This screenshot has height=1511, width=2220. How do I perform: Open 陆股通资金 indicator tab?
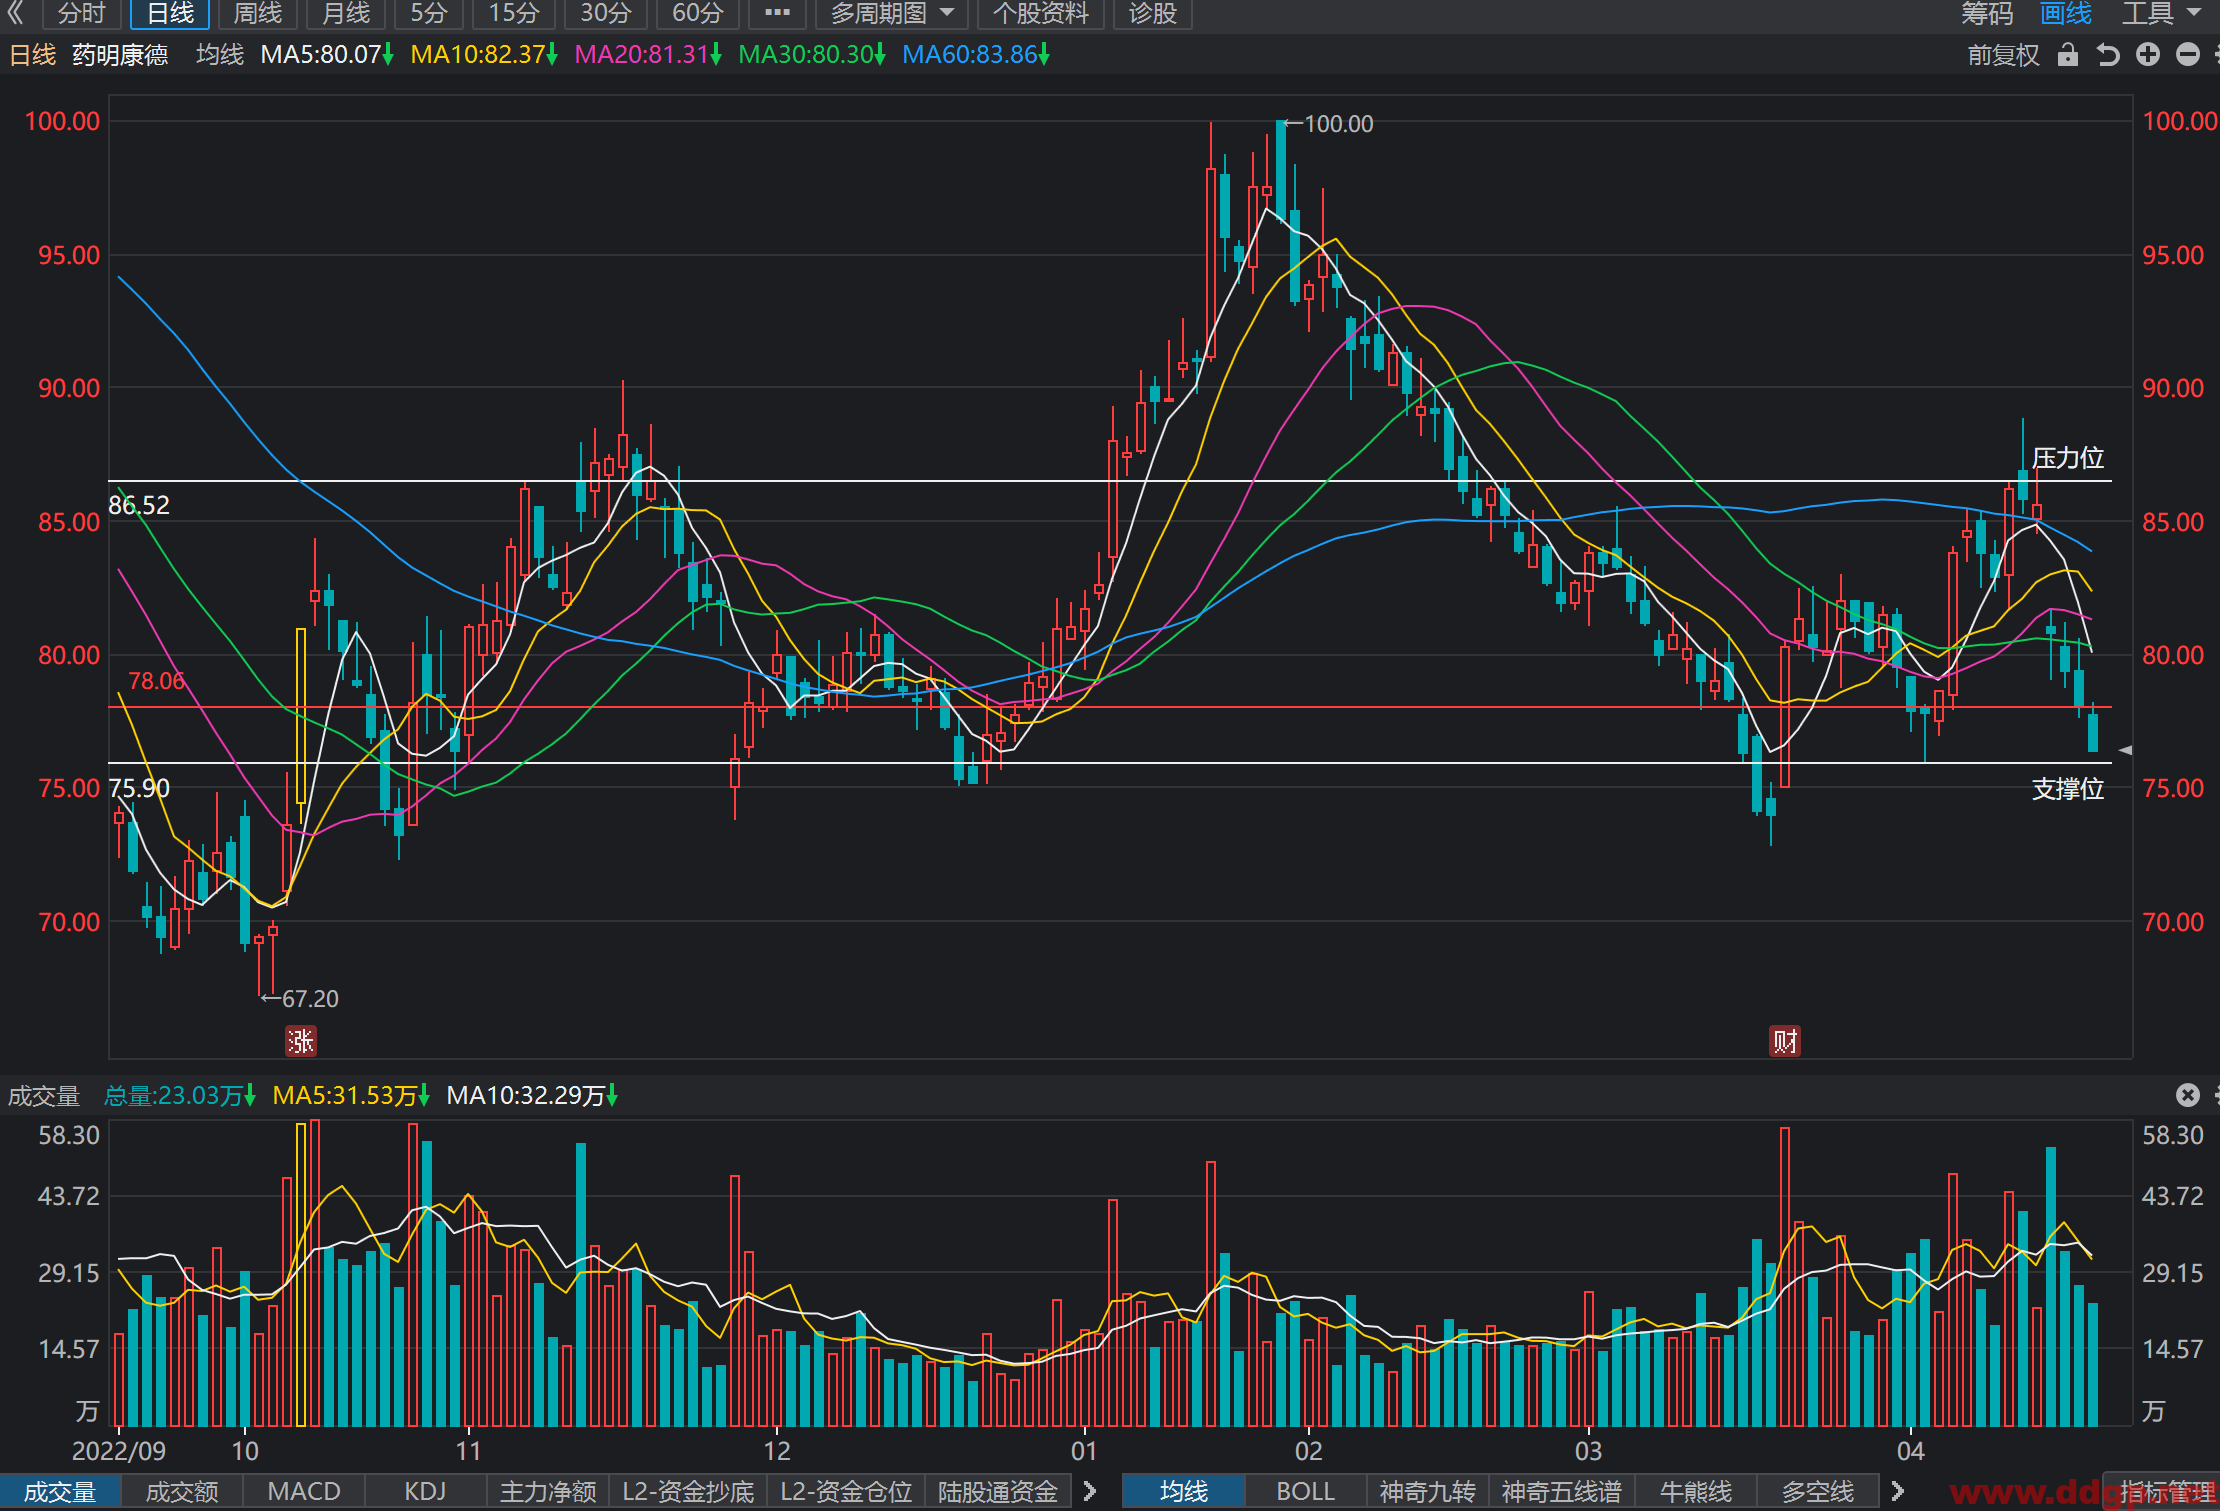click(x=998, y=1492)
